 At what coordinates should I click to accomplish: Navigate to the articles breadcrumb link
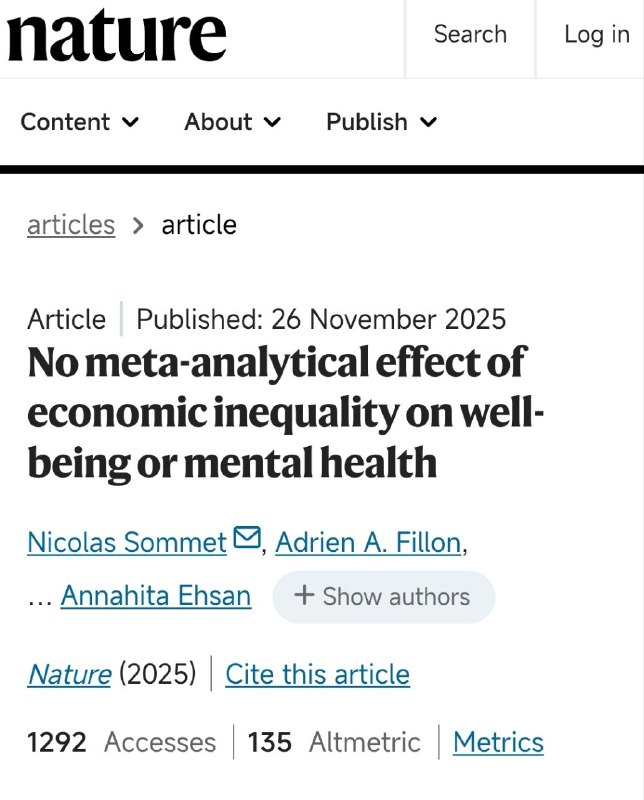click(71, 225)
